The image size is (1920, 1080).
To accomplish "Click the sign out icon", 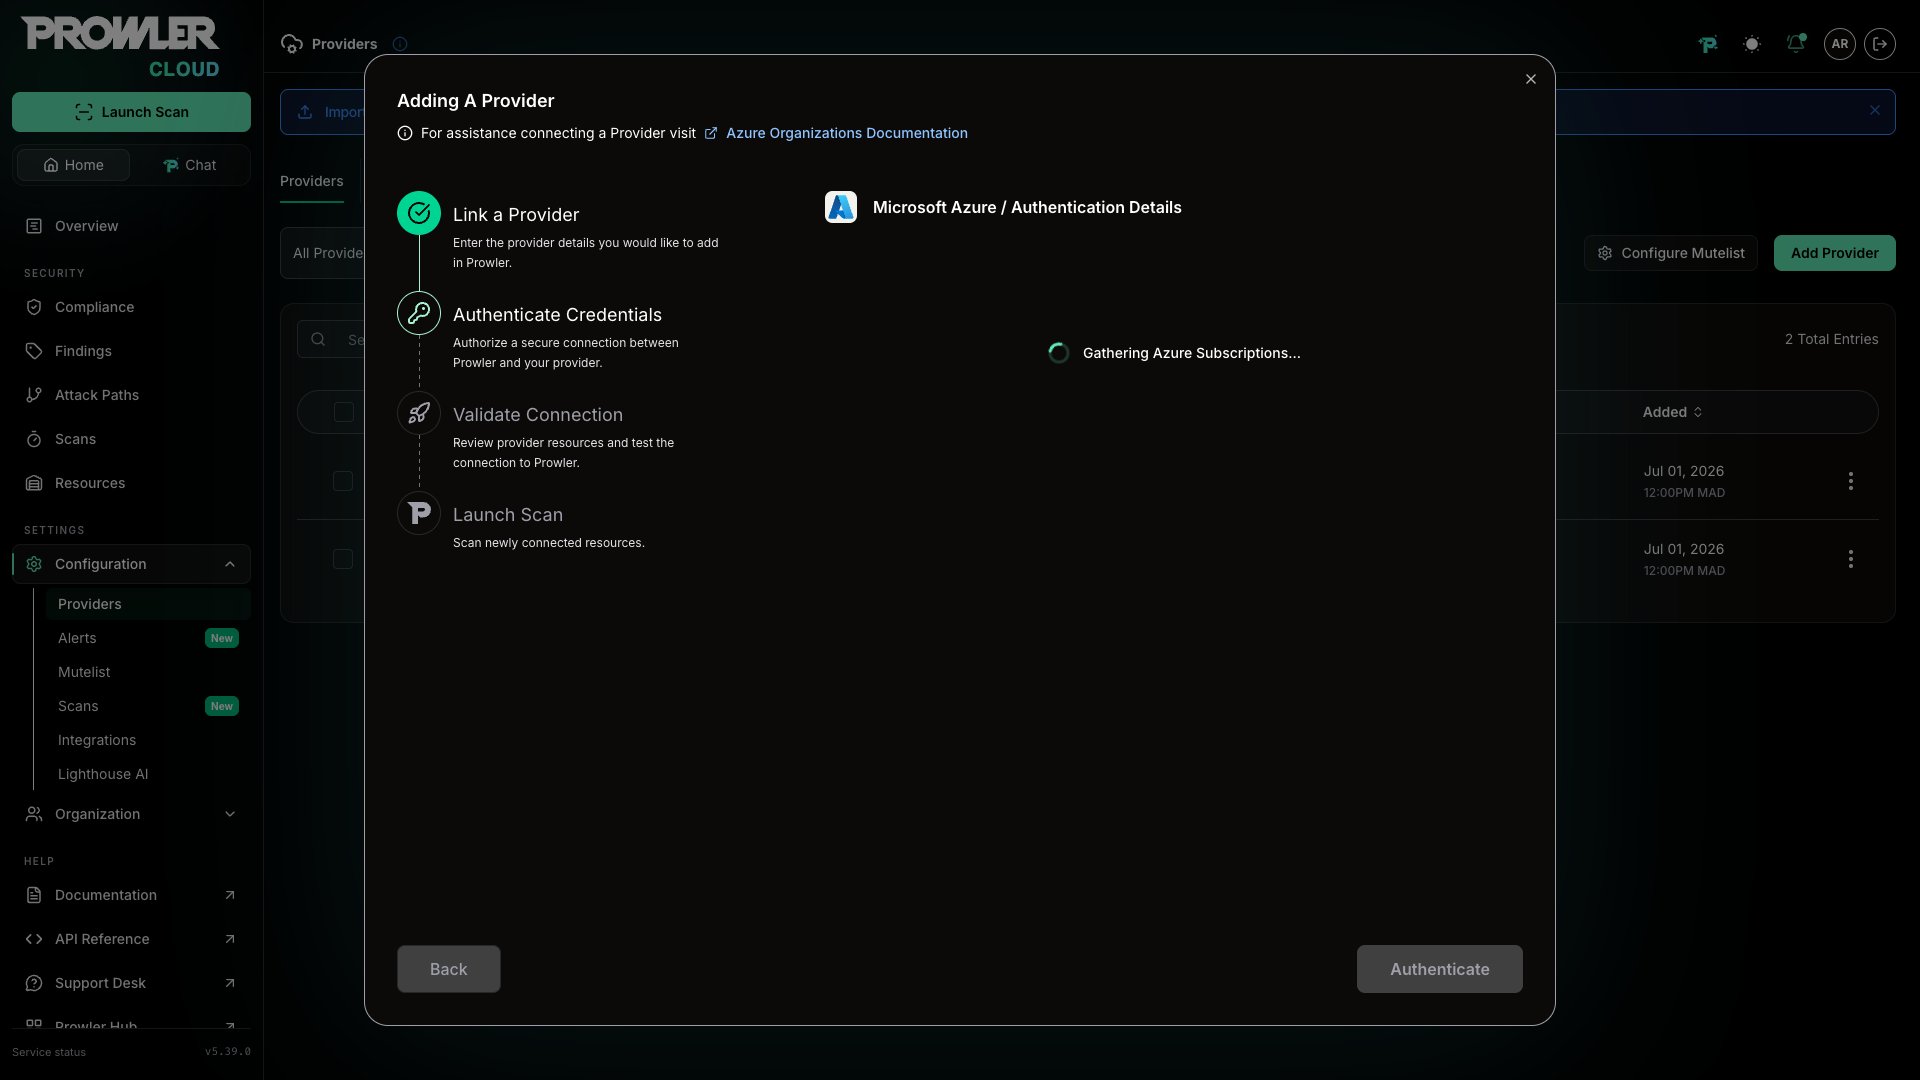I will 1880,44.
